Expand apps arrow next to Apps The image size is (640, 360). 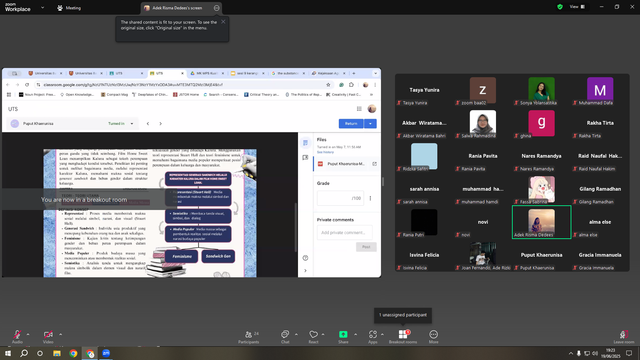(382, 334)
